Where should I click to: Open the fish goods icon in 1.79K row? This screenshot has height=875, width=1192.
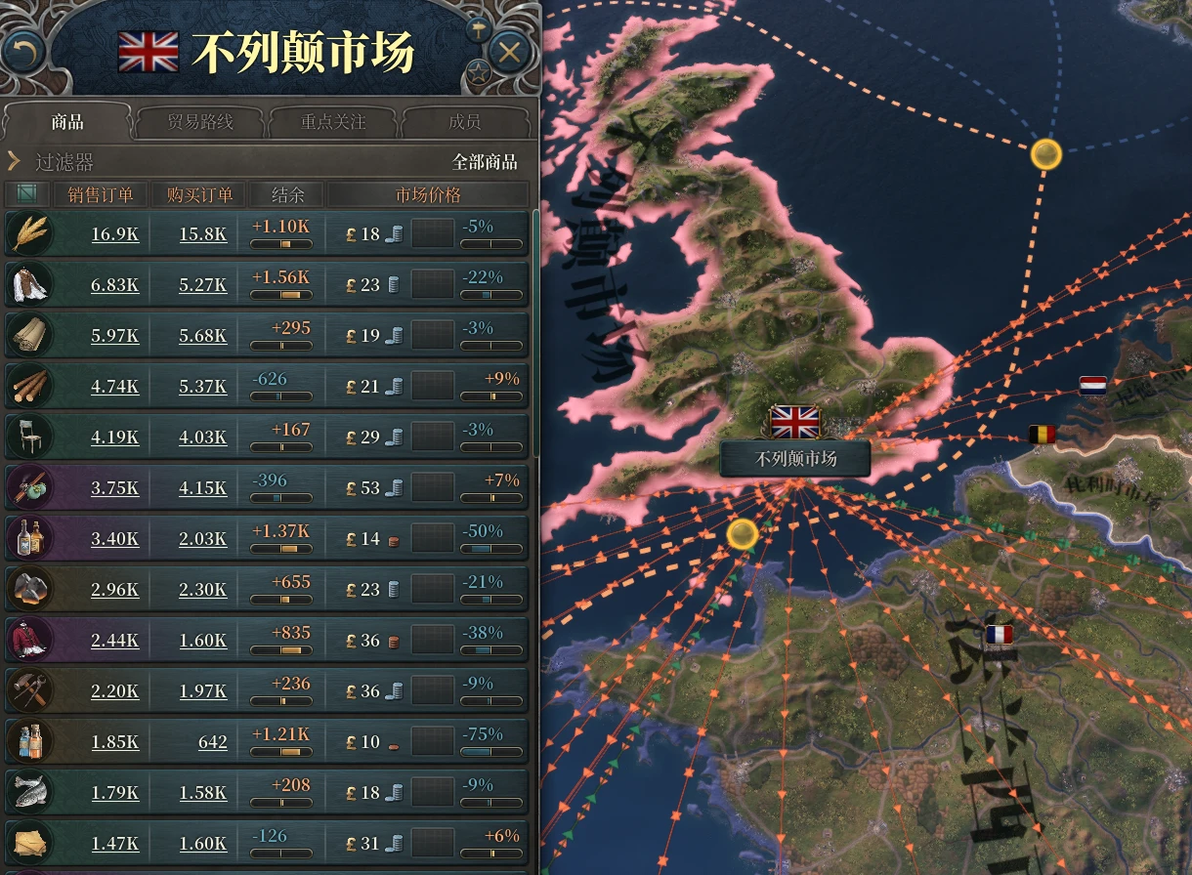coord(30,792)
